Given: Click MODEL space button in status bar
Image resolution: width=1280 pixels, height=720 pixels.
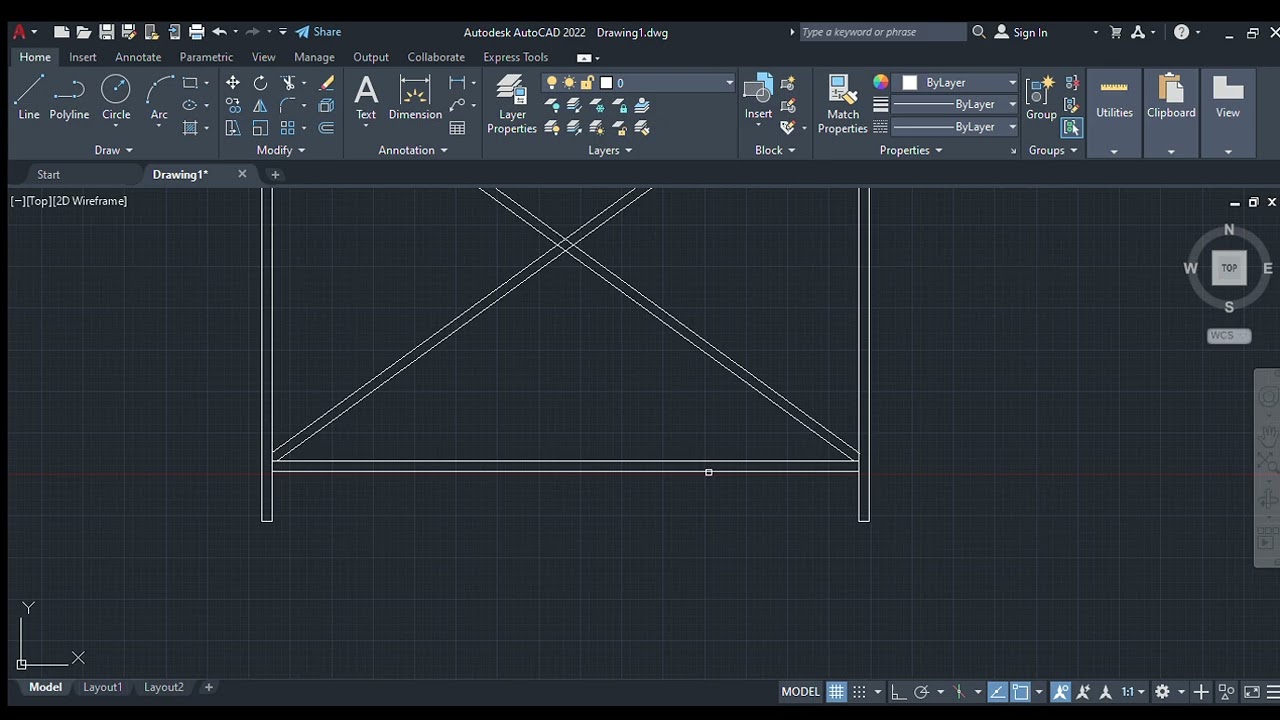Looking at the screenshot, I should coord(800,692).
